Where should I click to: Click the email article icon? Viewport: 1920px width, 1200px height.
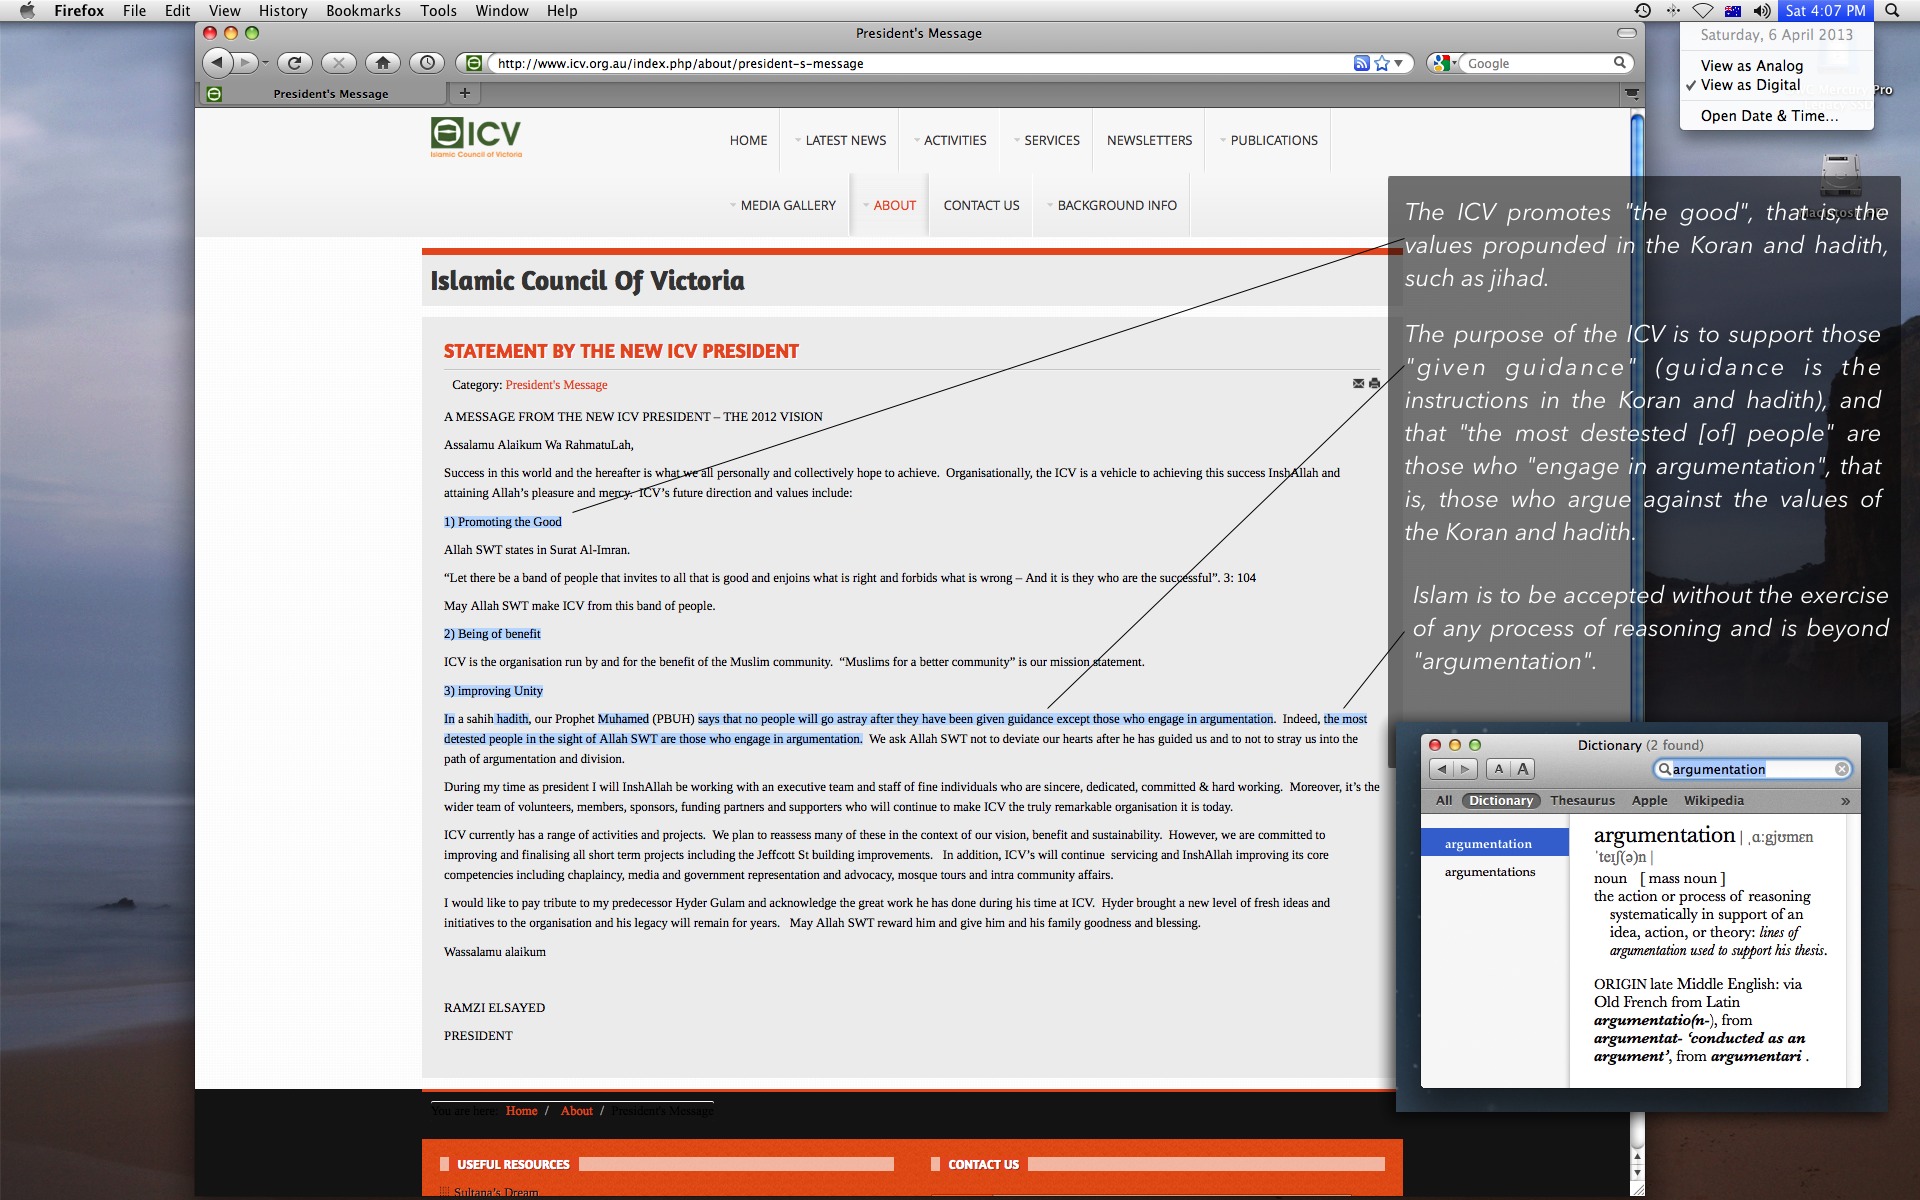[x=1358, y=383]
